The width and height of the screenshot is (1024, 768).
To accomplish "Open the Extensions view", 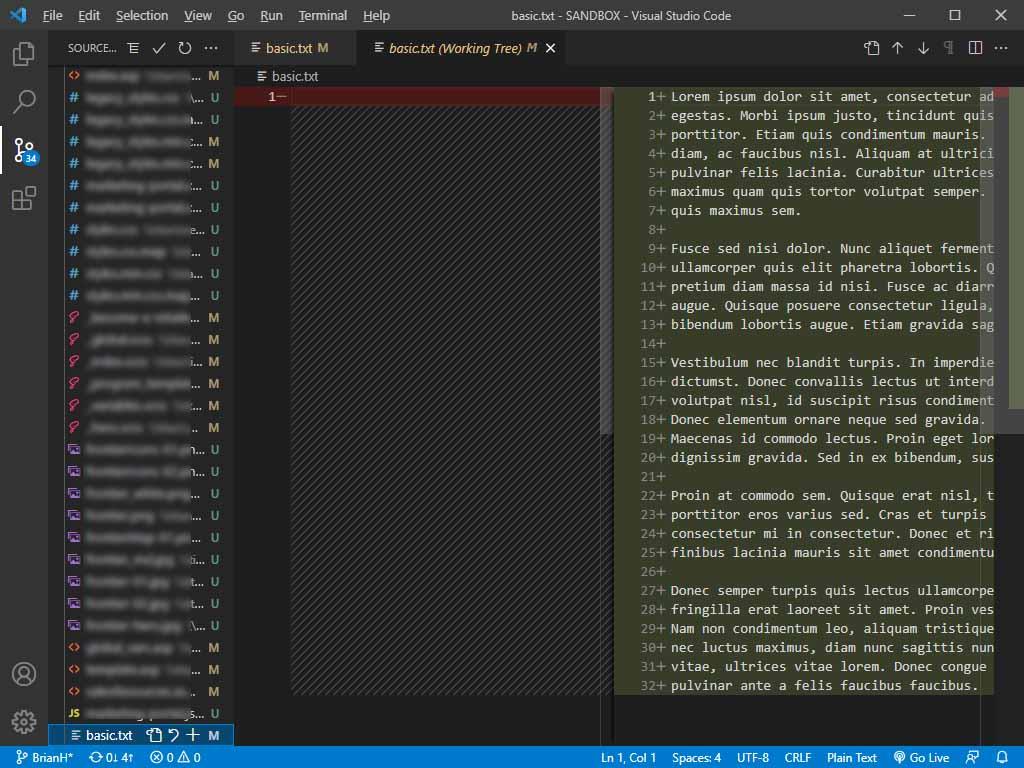I will click(24, 198).
